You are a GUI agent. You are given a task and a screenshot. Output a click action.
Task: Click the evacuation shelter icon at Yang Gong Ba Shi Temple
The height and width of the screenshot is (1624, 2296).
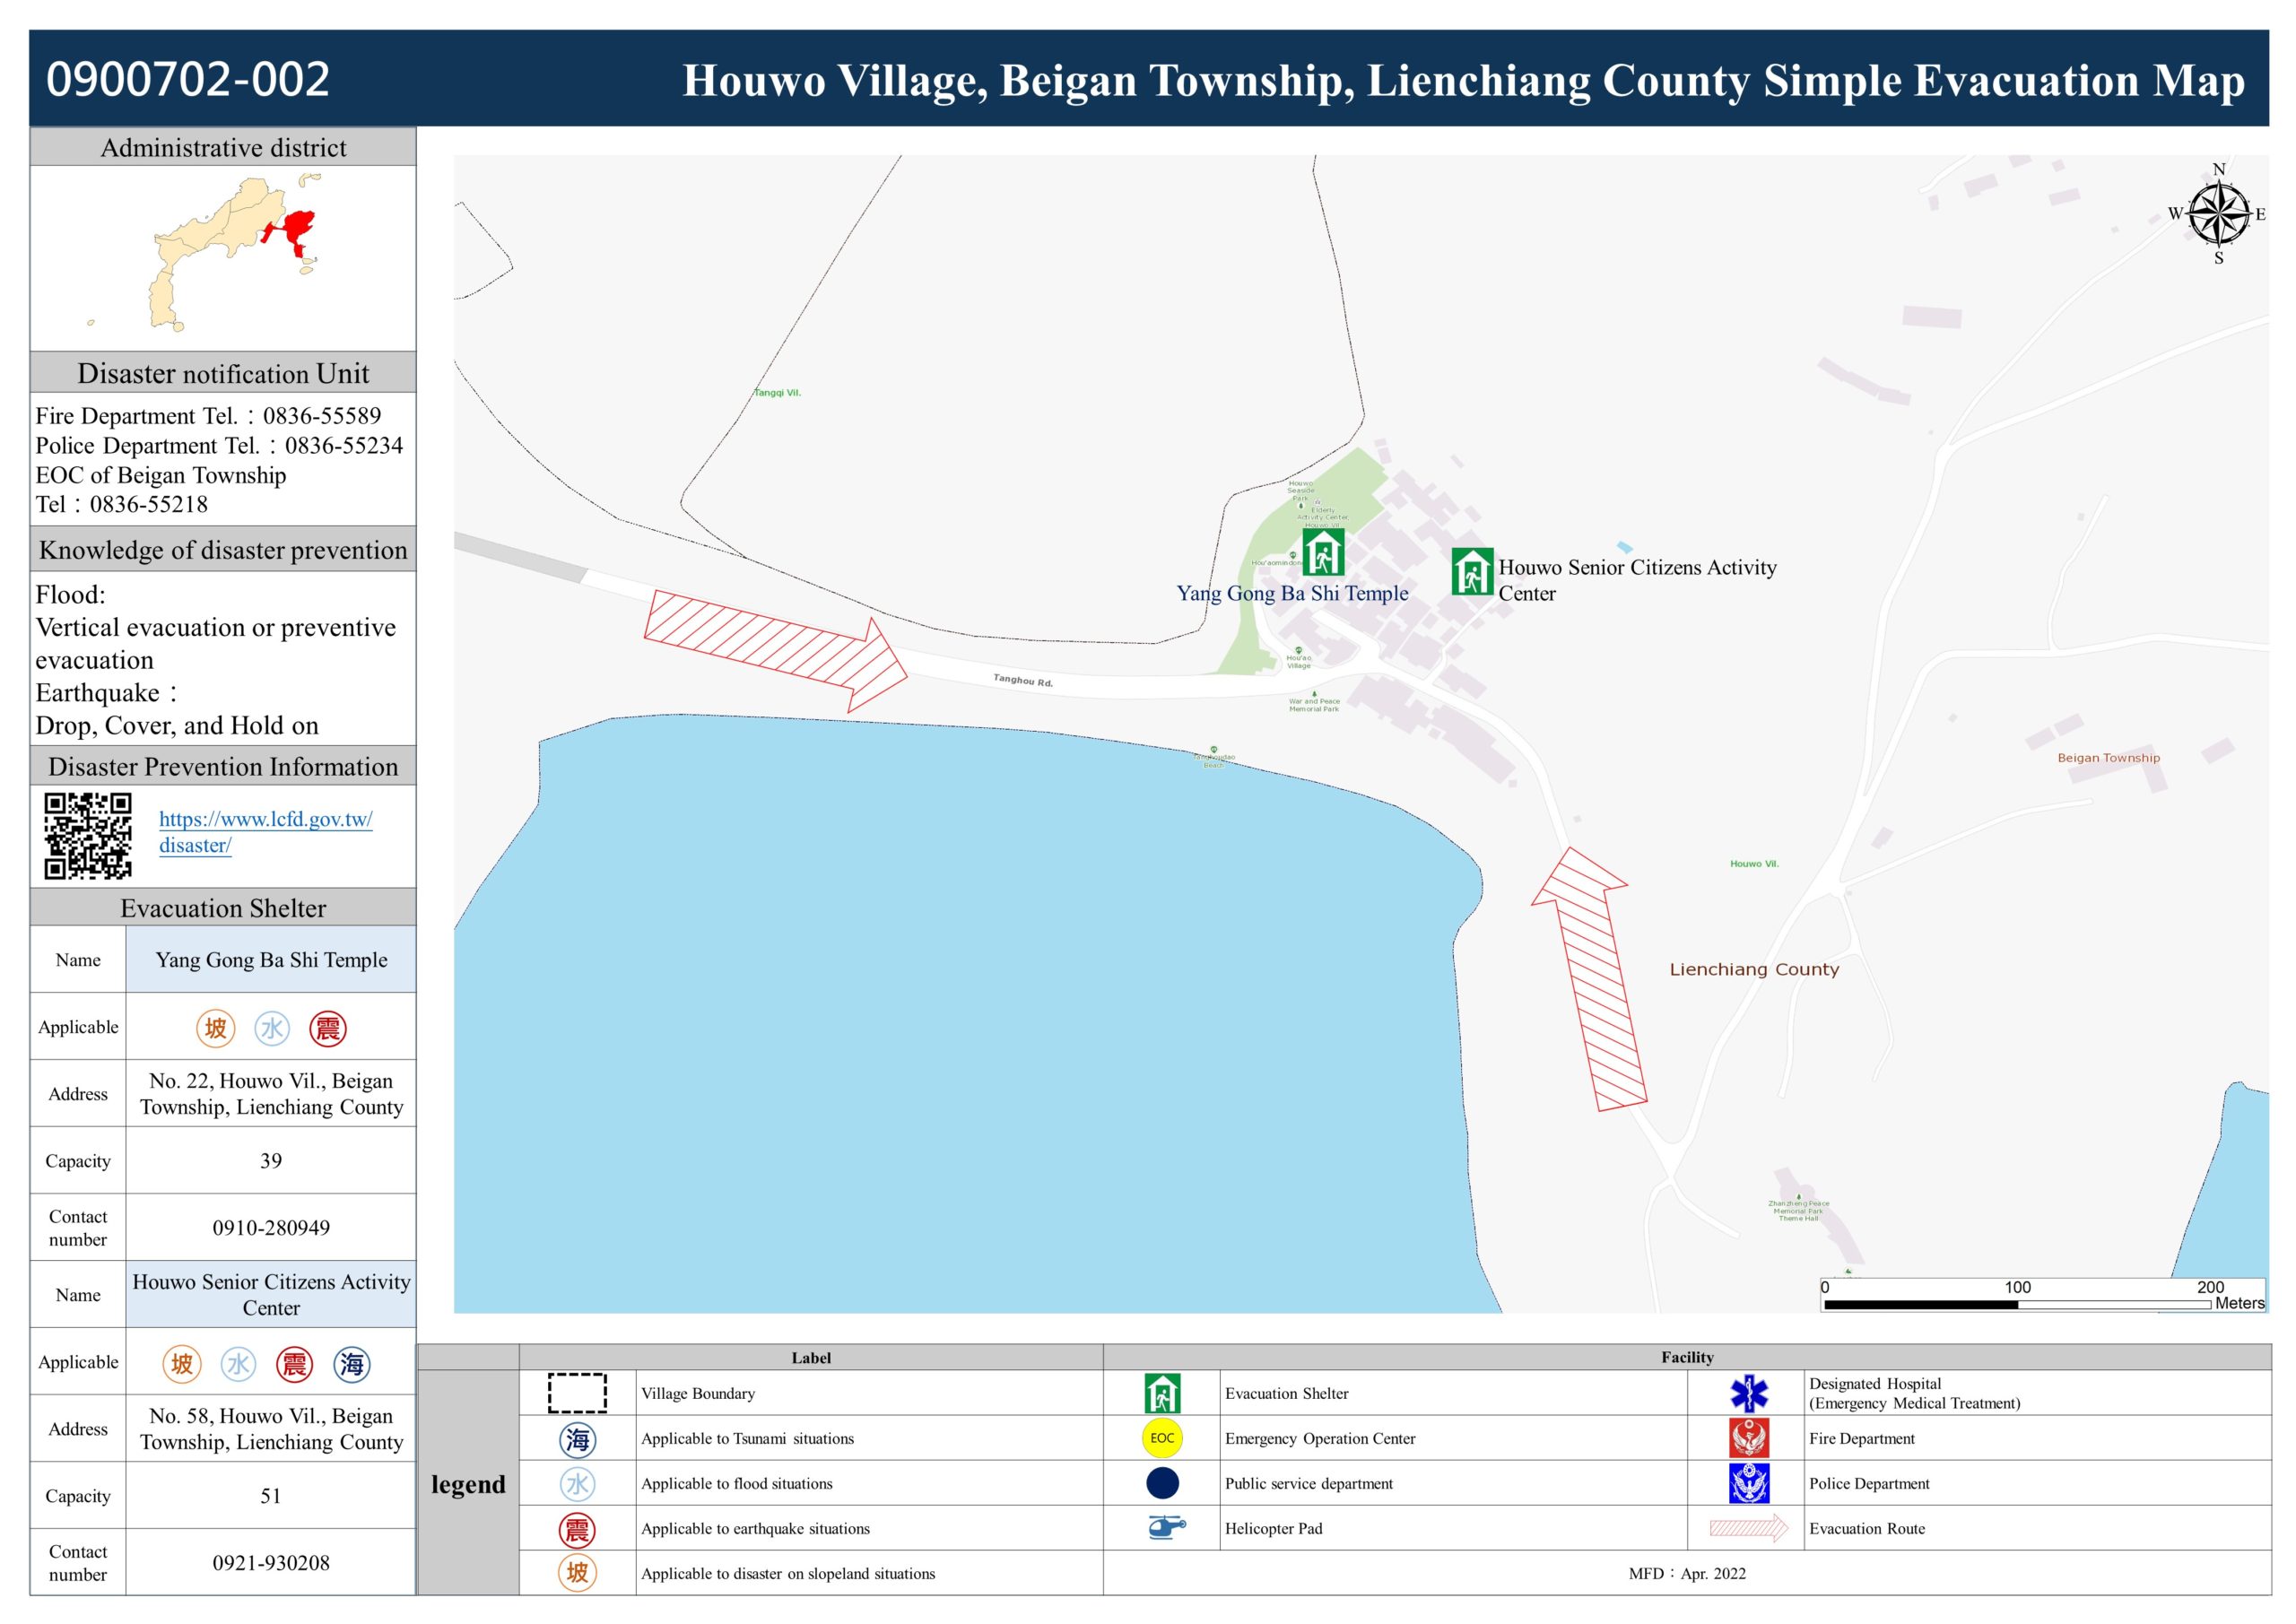pos(1322,552)
